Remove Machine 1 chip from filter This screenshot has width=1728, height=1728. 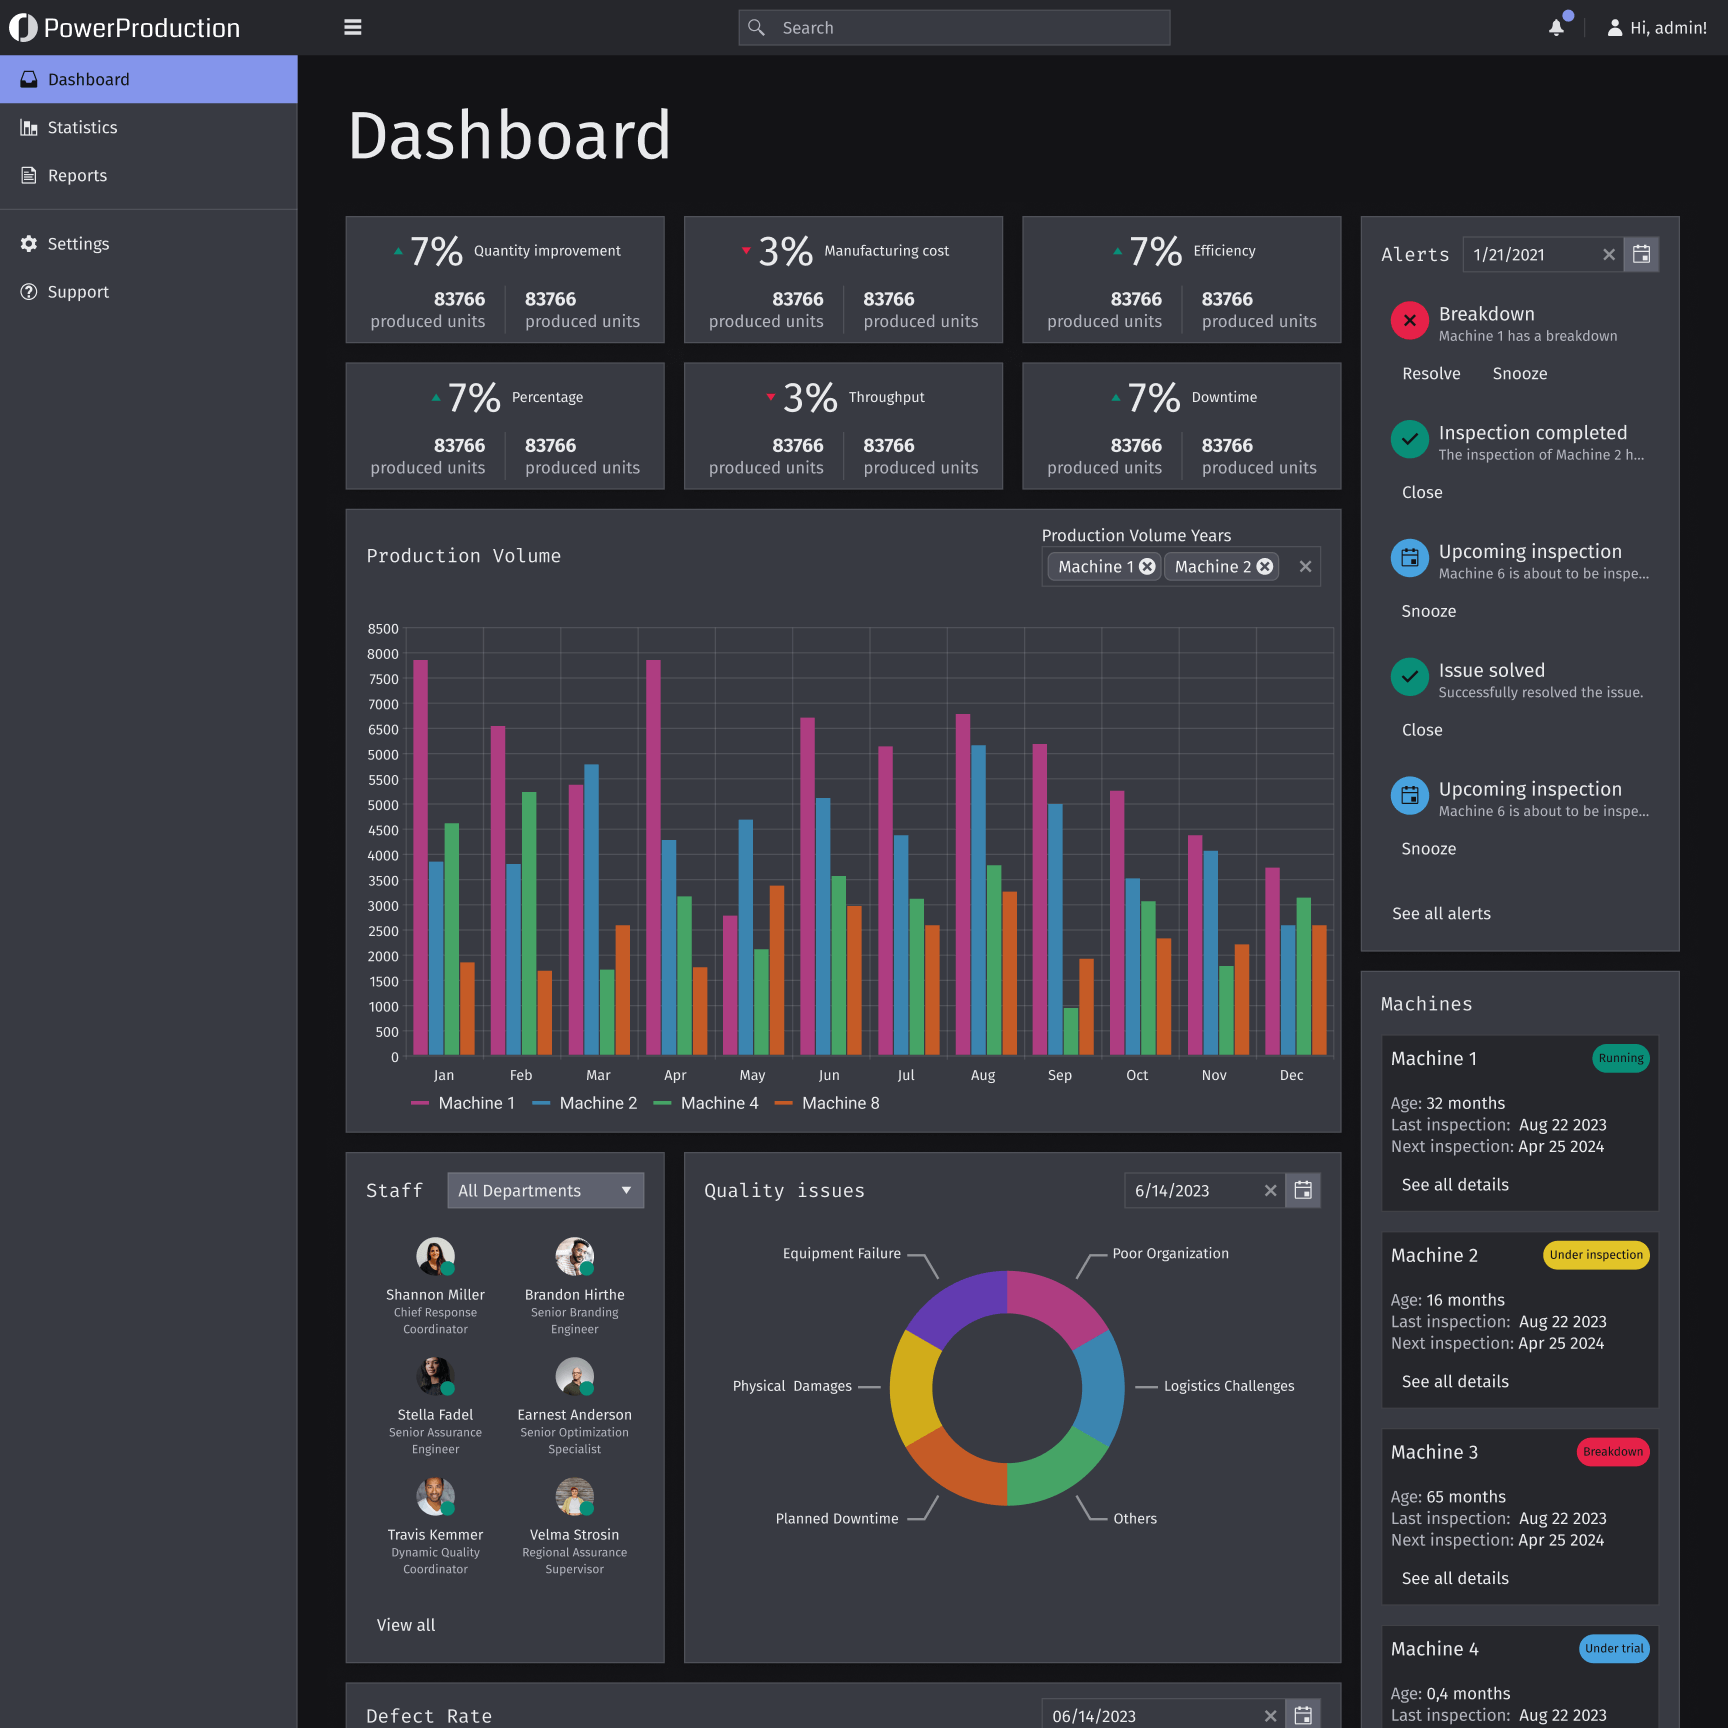point(1147,567)
